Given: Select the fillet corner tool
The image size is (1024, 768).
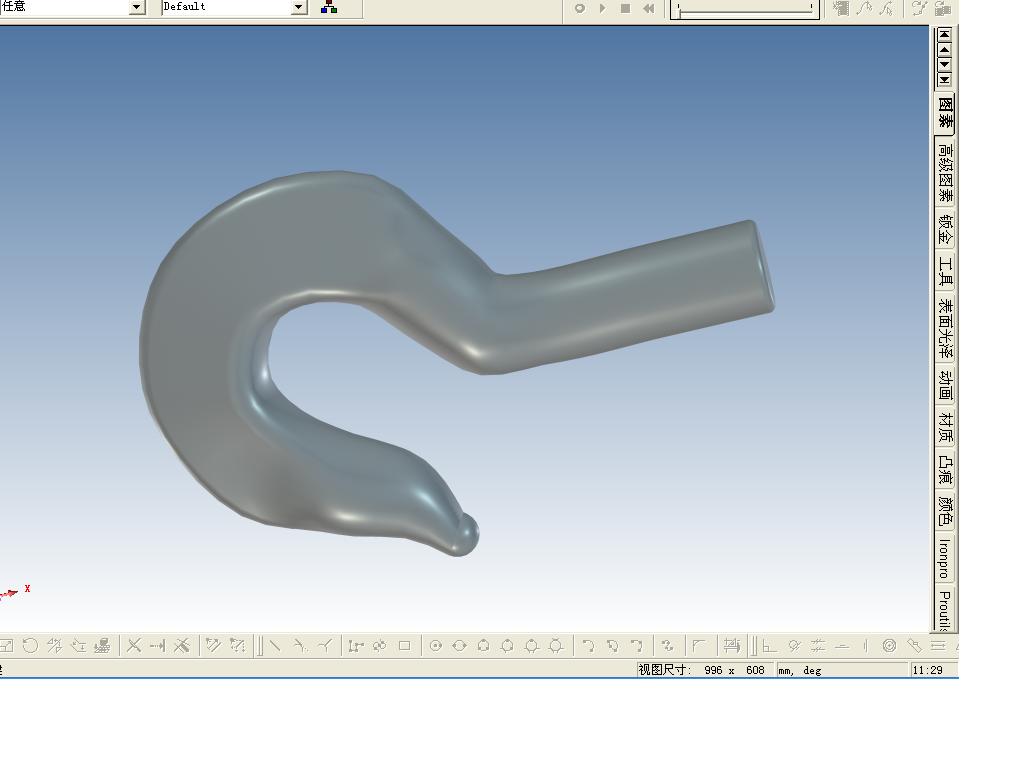Looking at the screenshot, I should (699, 646).
